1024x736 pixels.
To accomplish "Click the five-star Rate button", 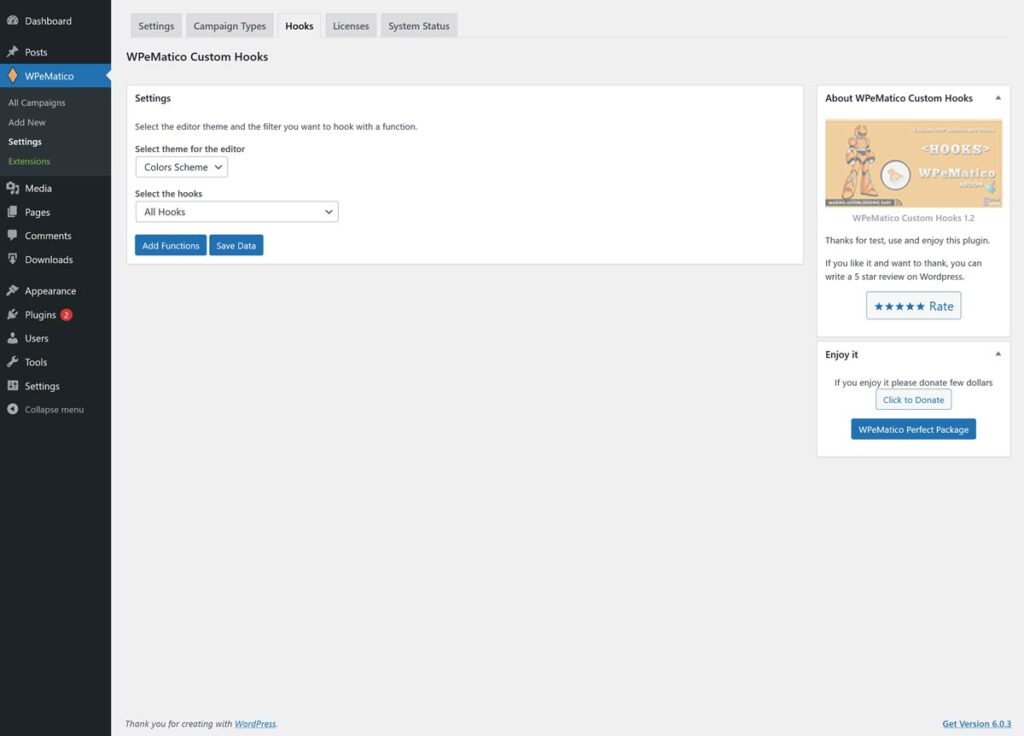I will pyautogui.click(x=914, y=306).
